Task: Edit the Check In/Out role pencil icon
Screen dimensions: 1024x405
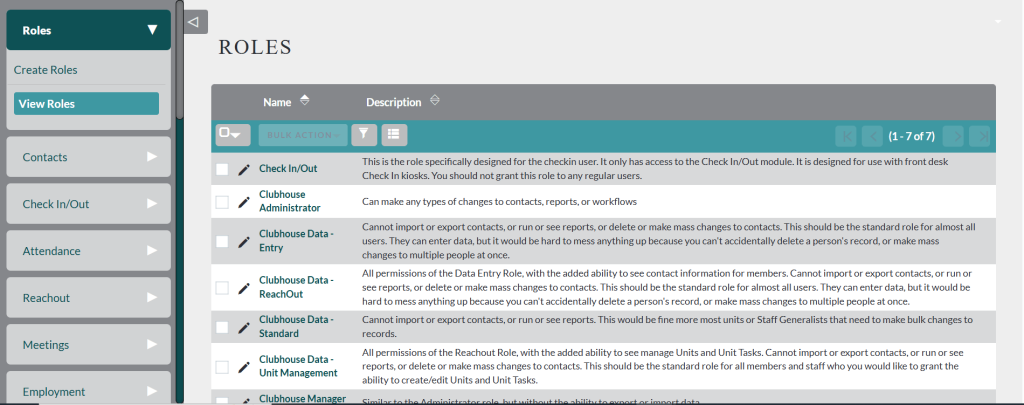Action: (244, 169)
